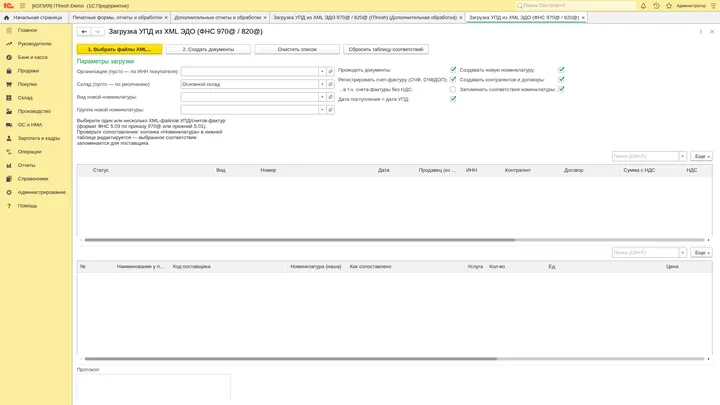Screen dimensions: 720x405
Task: Open the Склад field's open-item icon
Action: (x=330, y=84)
